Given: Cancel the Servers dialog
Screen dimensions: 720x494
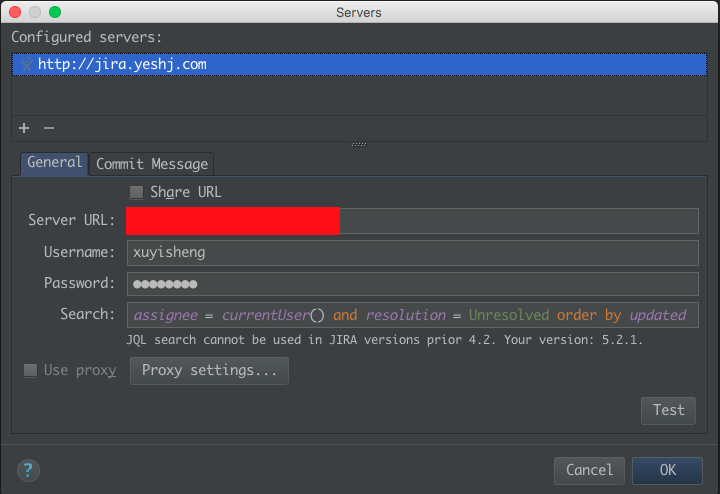Looking at the screenshot, I should point(589,470).
